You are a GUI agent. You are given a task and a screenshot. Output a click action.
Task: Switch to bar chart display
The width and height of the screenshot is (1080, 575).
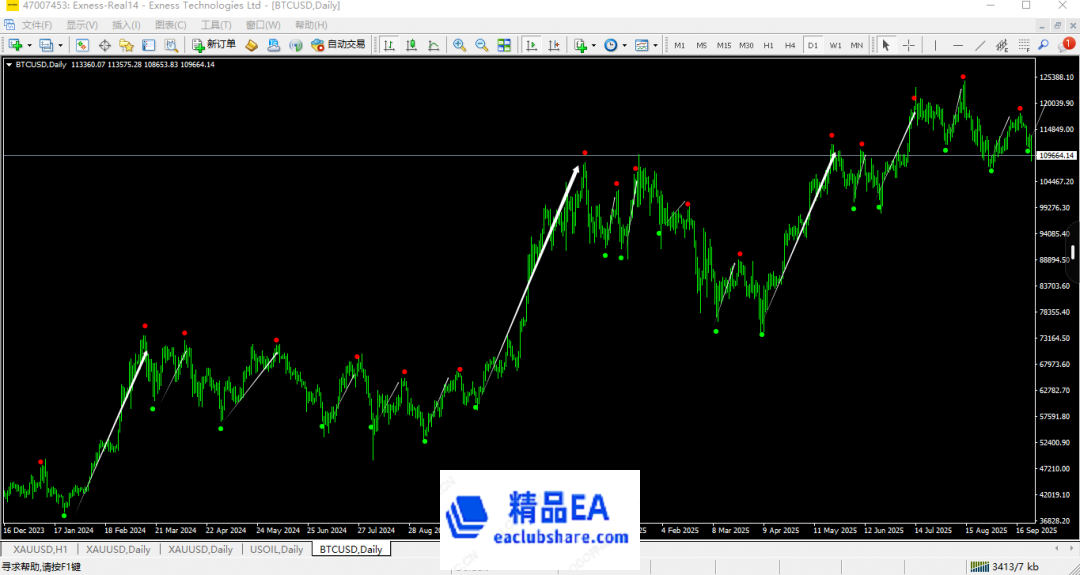coord(389,45)
